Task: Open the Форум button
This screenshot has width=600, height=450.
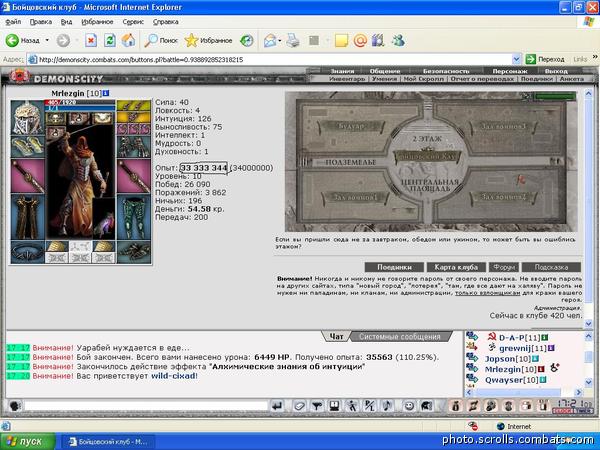Action: 504,267
